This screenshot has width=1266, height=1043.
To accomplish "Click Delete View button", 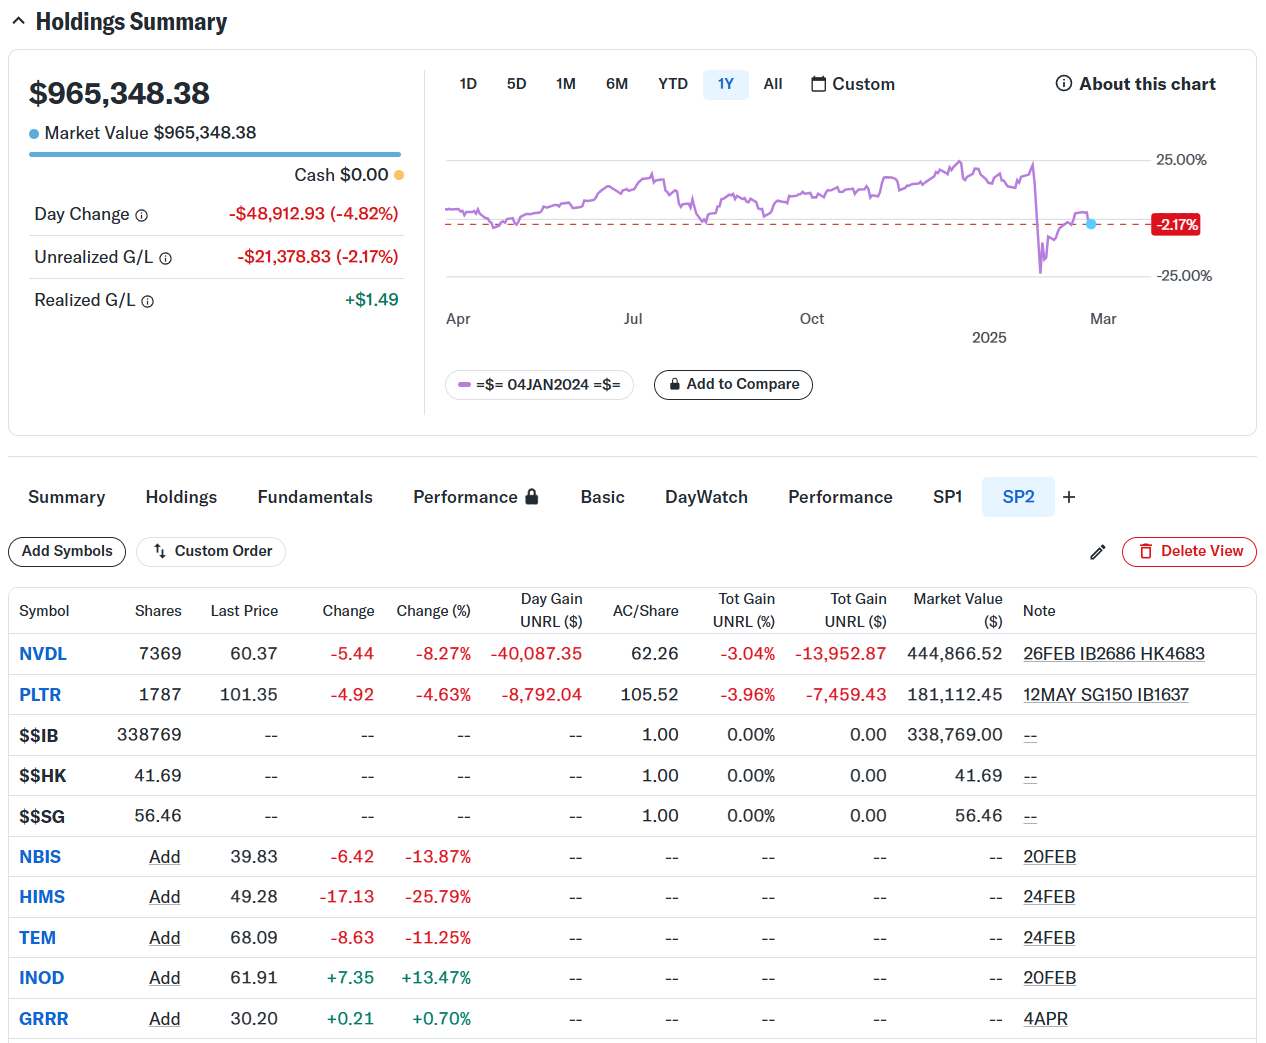I will 1189,552.
